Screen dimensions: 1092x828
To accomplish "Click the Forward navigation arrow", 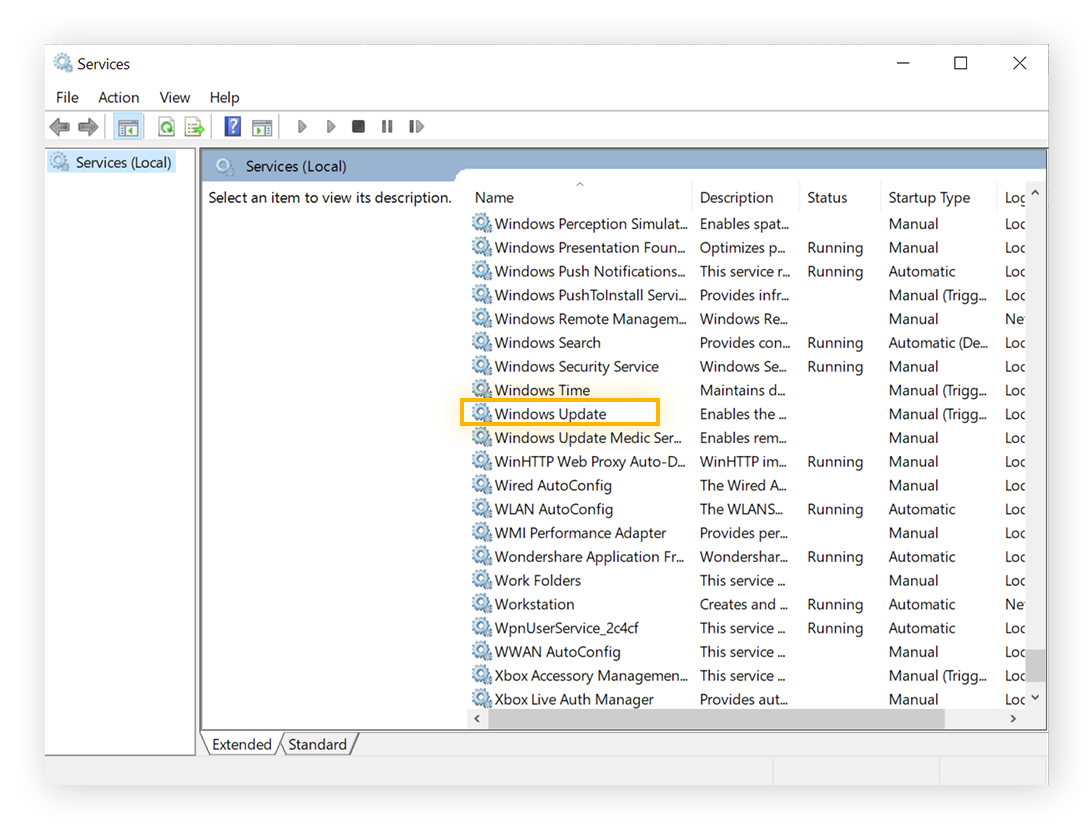I will pyautogui.click(x=88, y=126).
